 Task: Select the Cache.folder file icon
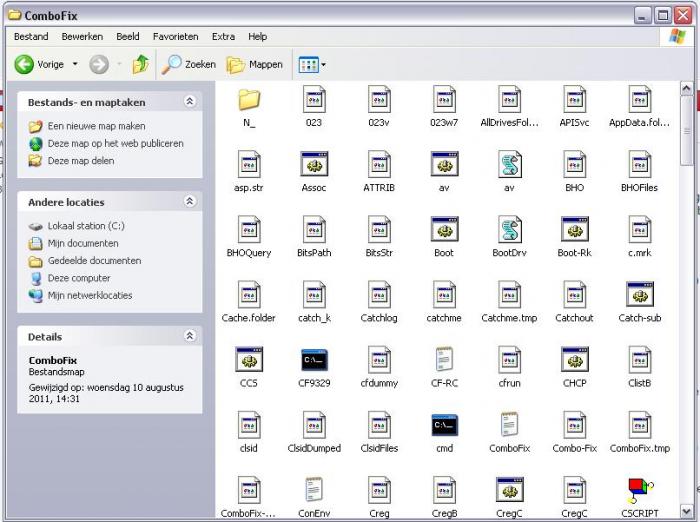[x=249, y=295]
